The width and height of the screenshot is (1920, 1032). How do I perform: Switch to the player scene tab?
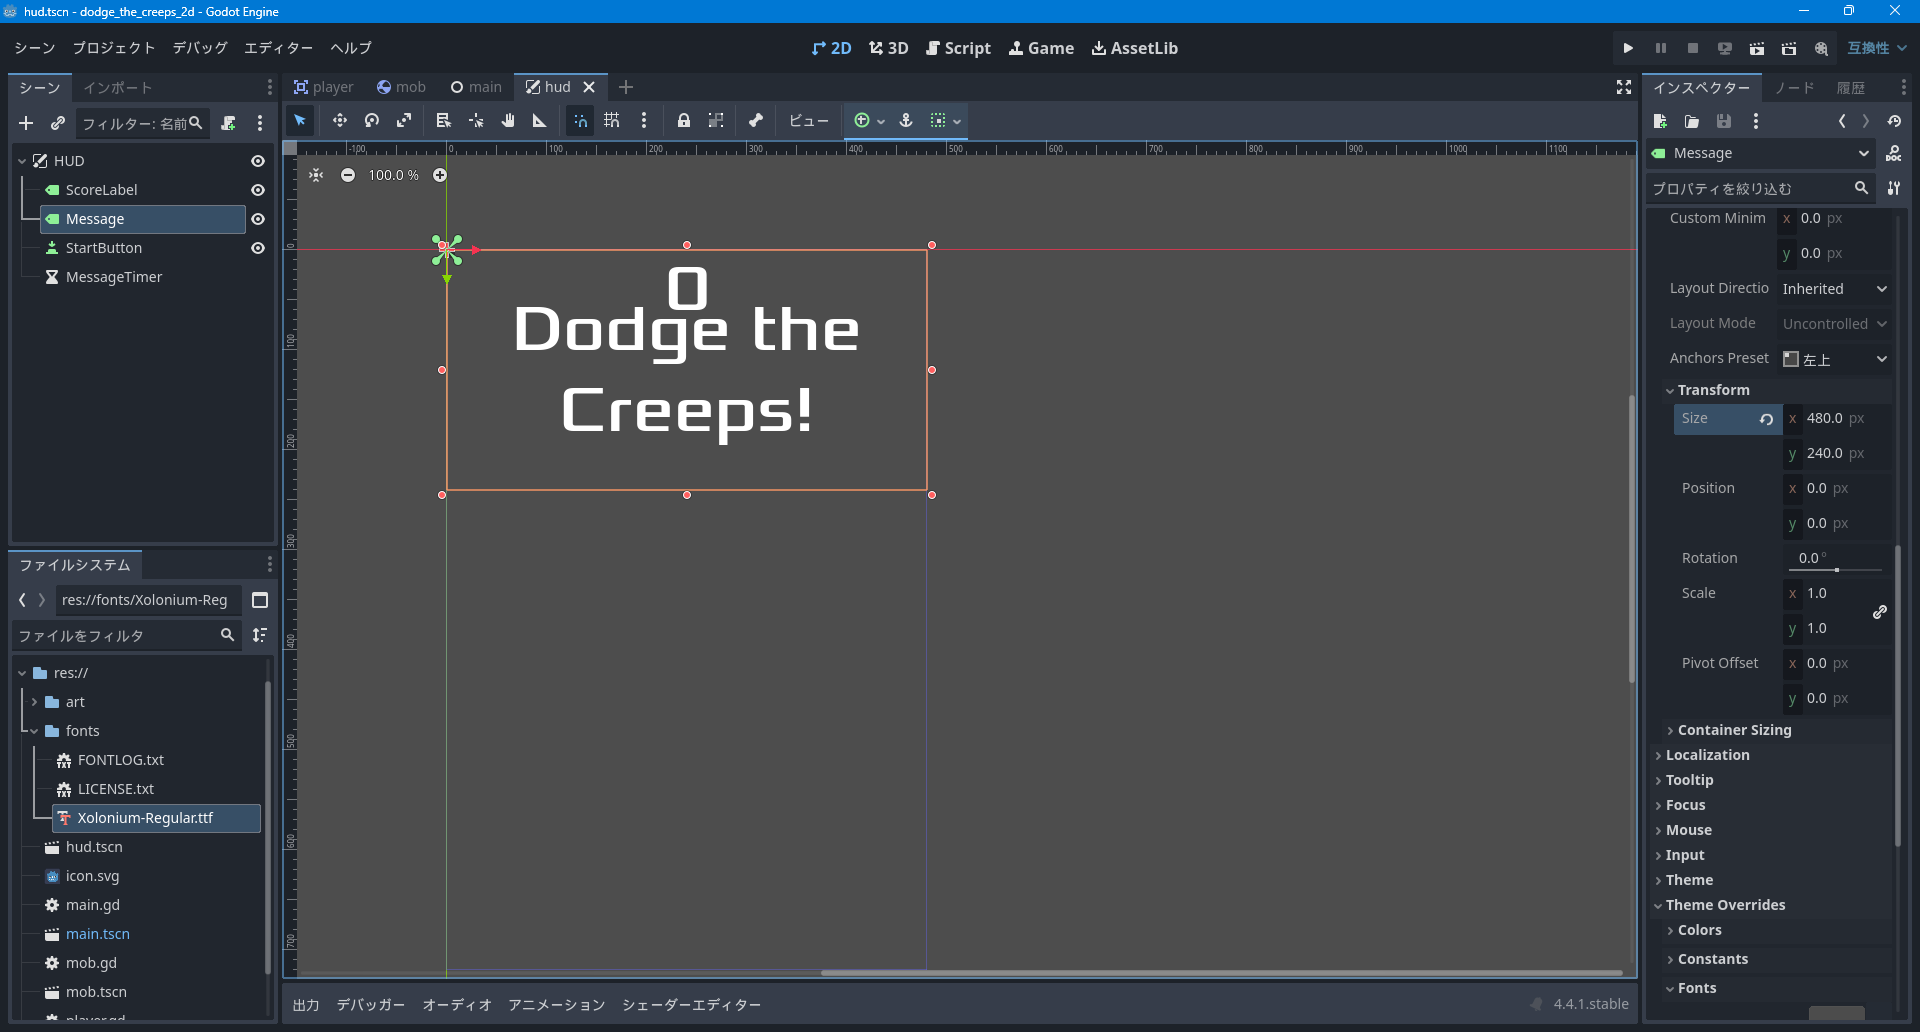click(323, 87)
